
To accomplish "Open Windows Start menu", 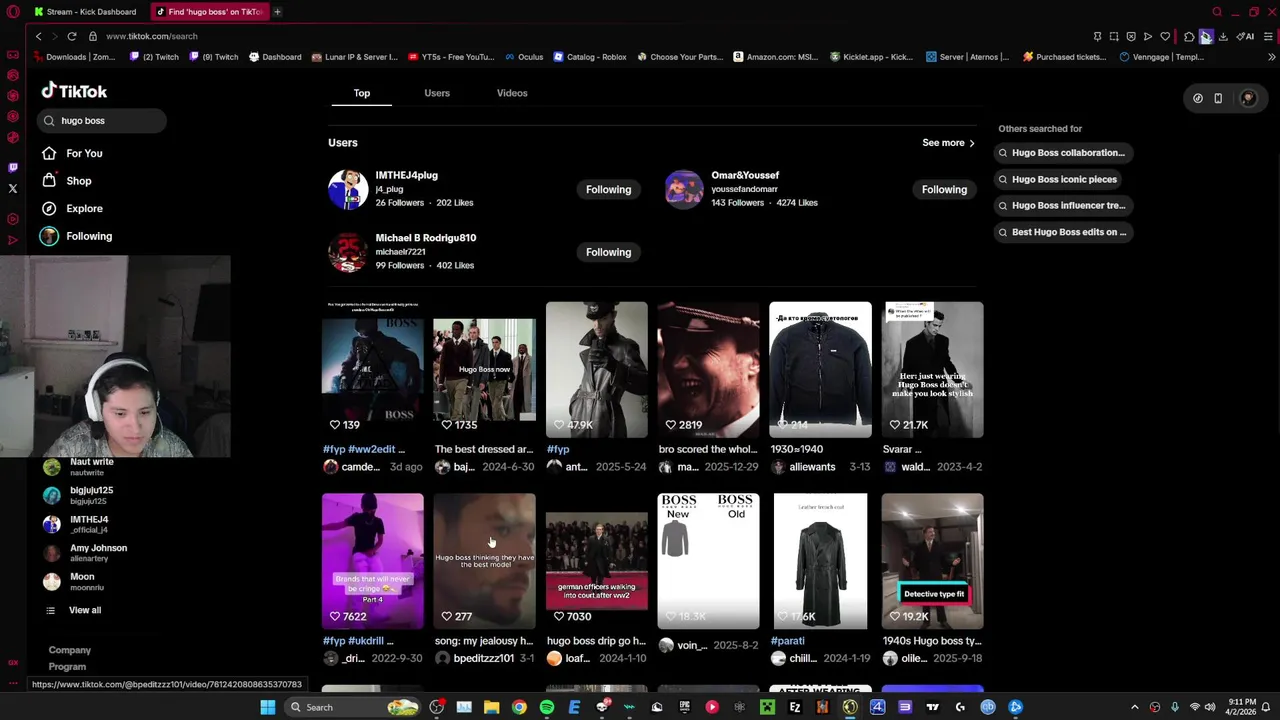I will pyautogui.click(x=268, y=707).
